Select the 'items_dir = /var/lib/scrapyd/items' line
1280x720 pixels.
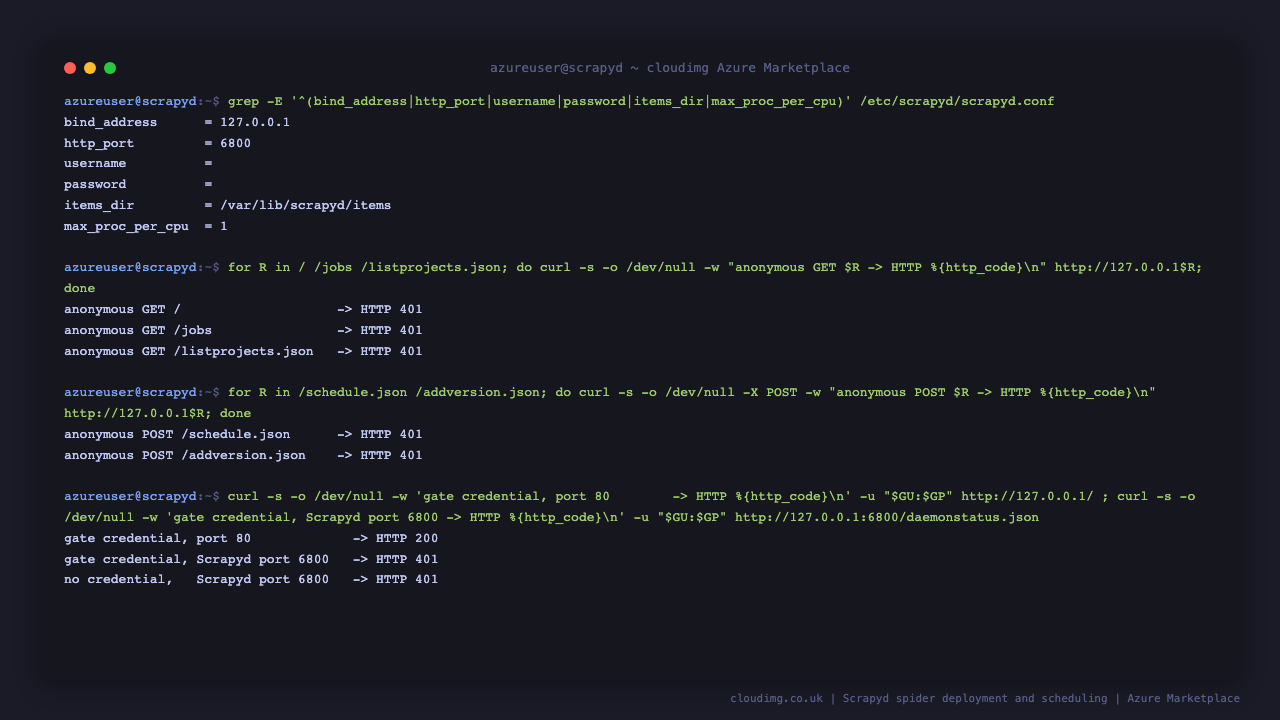point(227,205)
